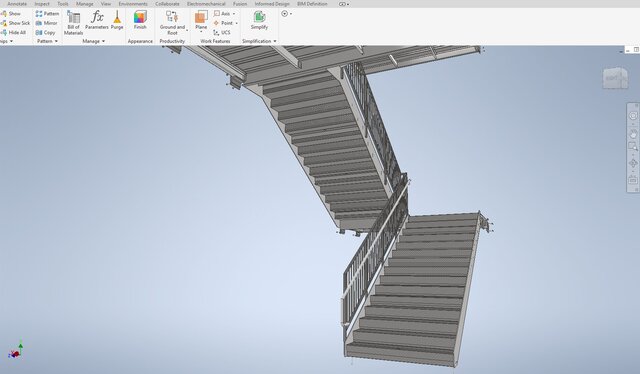Open the Point dropdown arrow
This screenshot has height=374, width=640.
236,23
